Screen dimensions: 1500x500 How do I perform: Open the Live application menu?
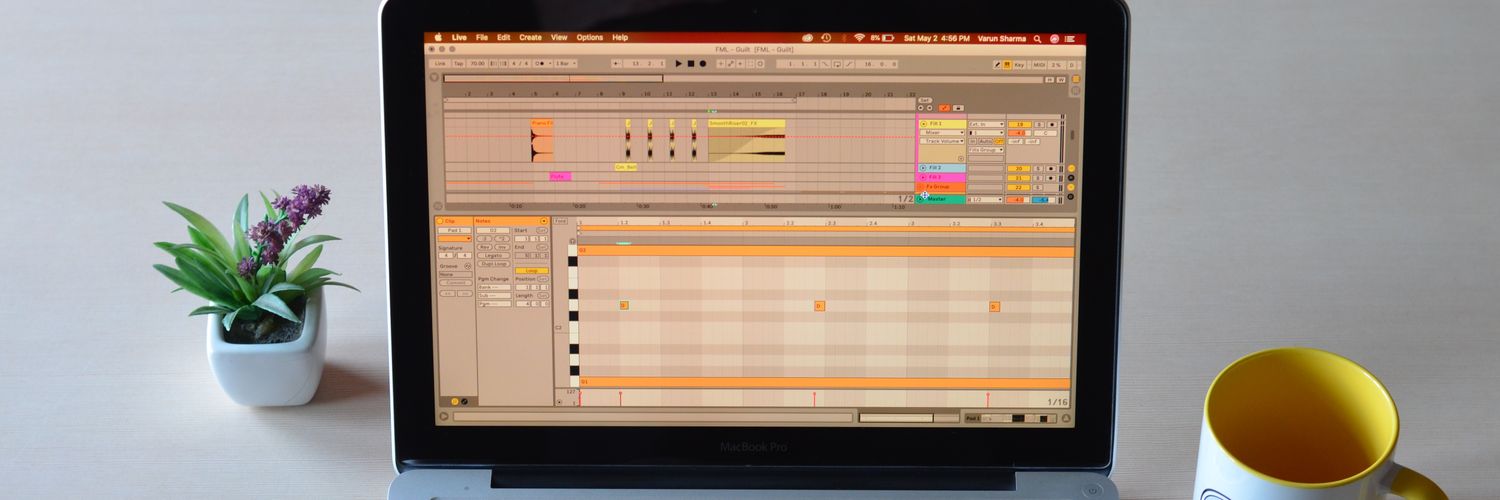459,37
